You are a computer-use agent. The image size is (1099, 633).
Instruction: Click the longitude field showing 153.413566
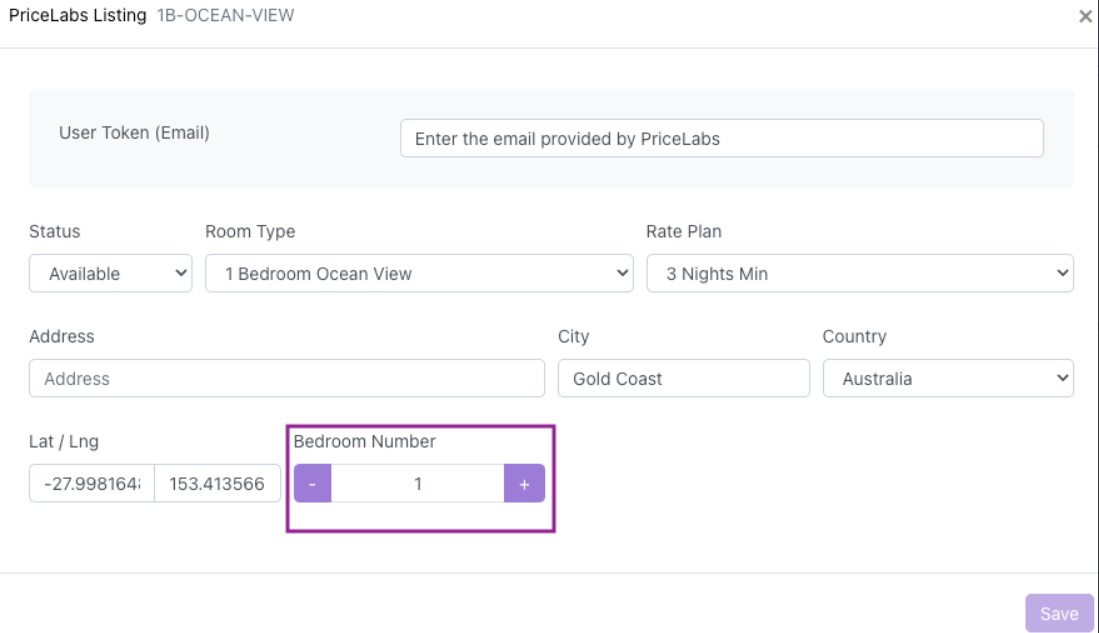pyautogui.click(x=217, y=484)
